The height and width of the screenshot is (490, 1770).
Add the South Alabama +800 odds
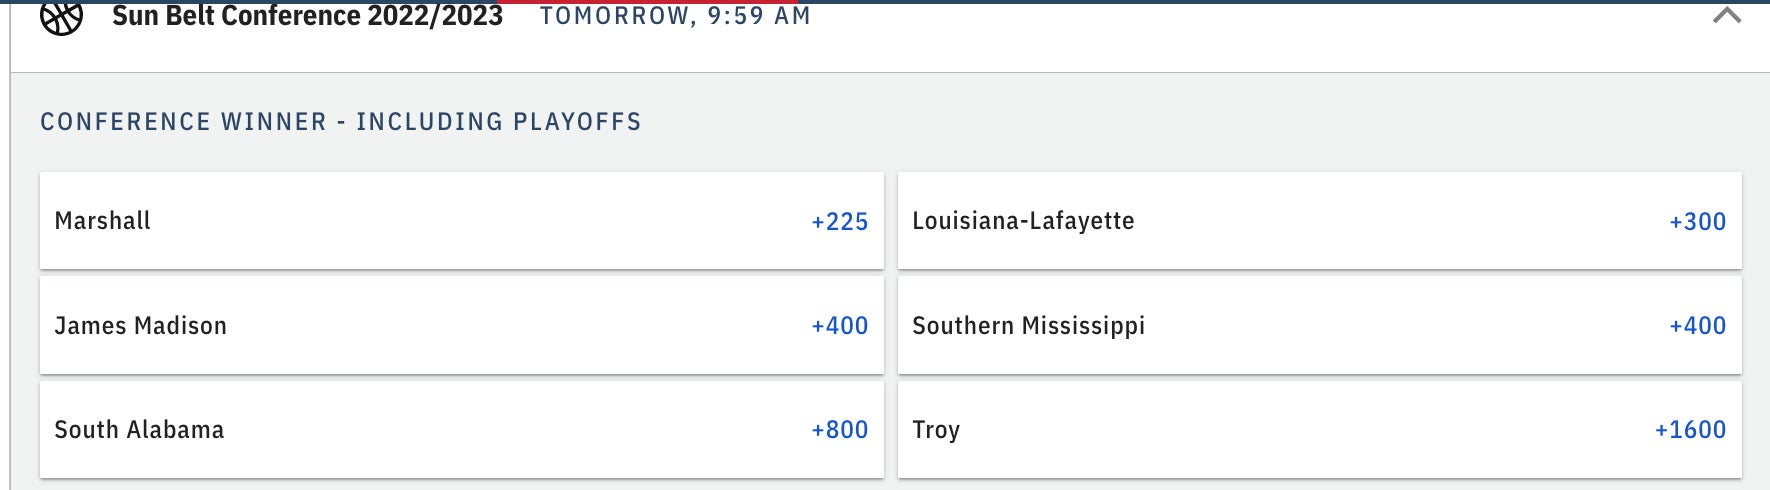839,429
